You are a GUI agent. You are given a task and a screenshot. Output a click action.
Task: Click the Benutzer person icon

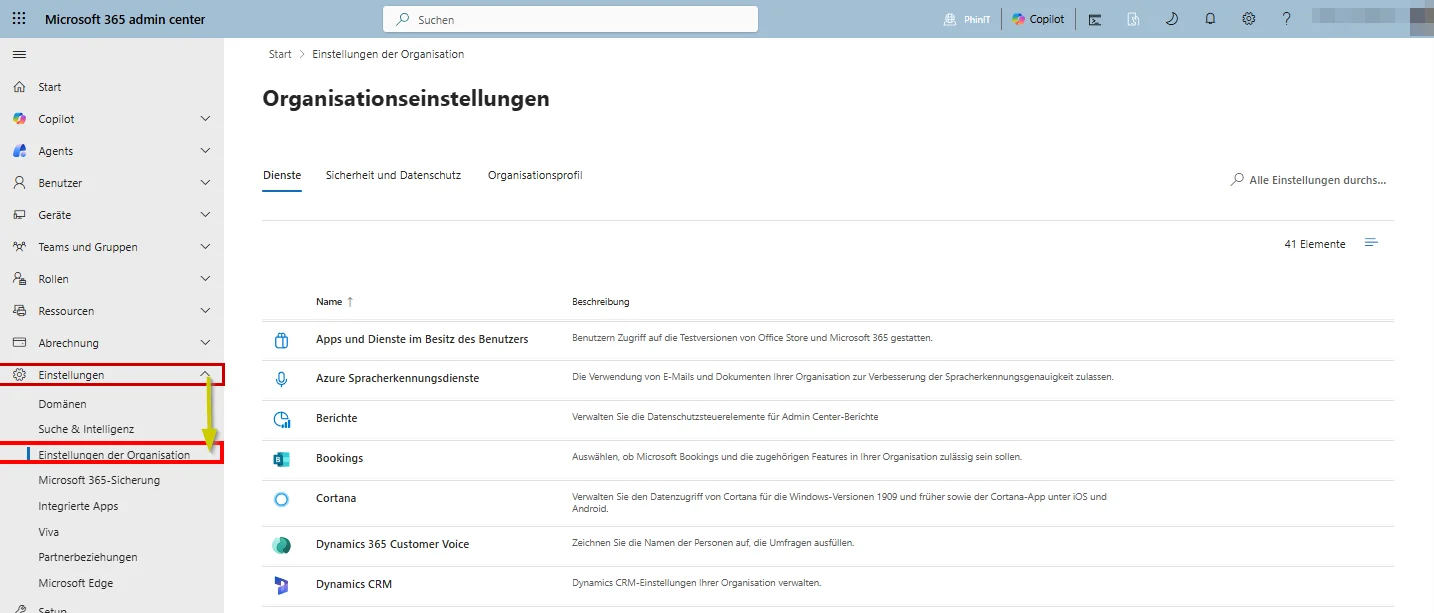coord(19,183)
